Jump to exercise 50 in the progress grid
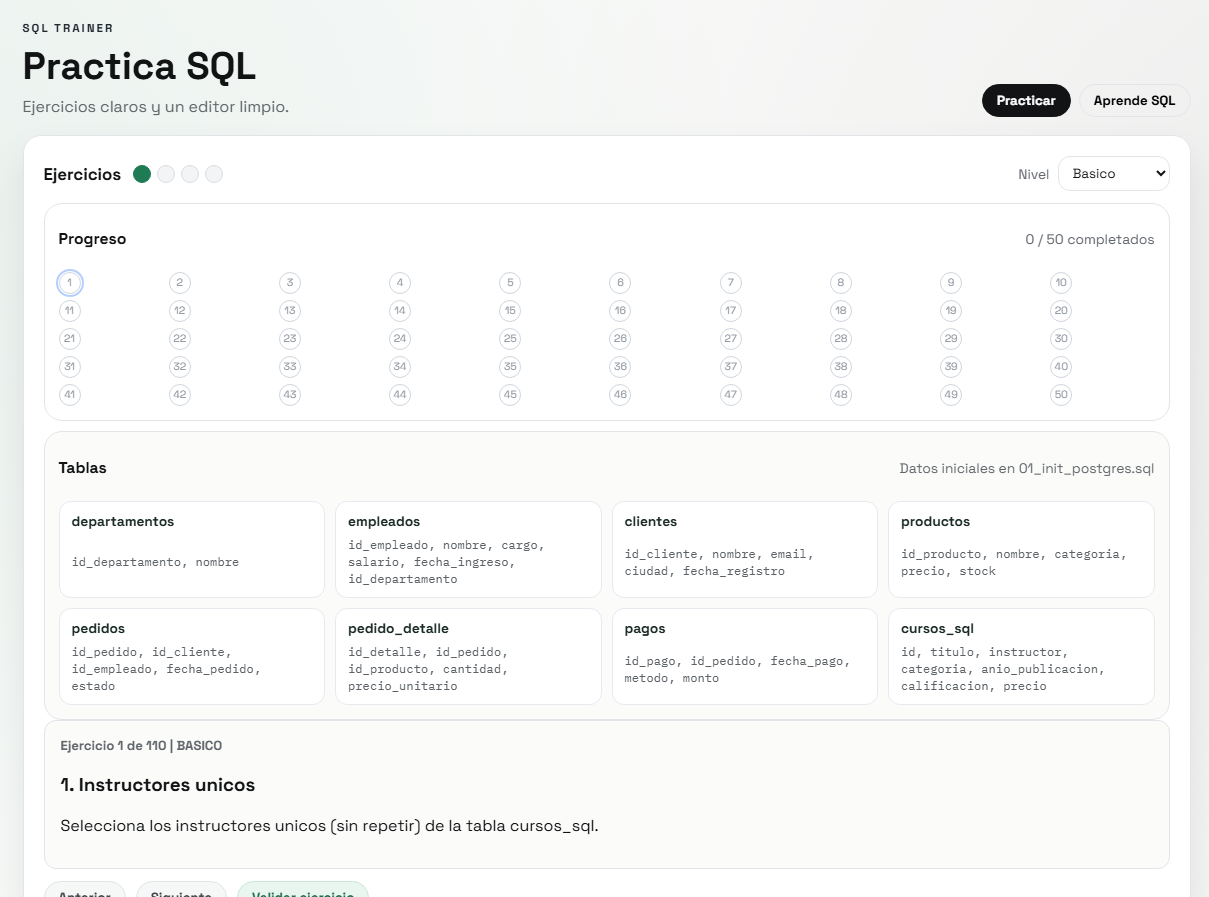This screenshot has width=1209, height=897. pyautogui.click(x=1061, y=394)
